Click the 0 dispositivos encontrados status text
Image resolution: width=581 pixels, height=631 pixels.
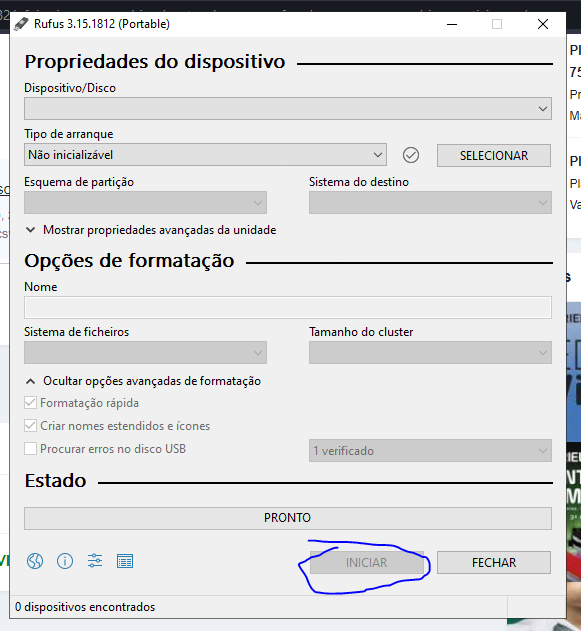pos(85,607)
